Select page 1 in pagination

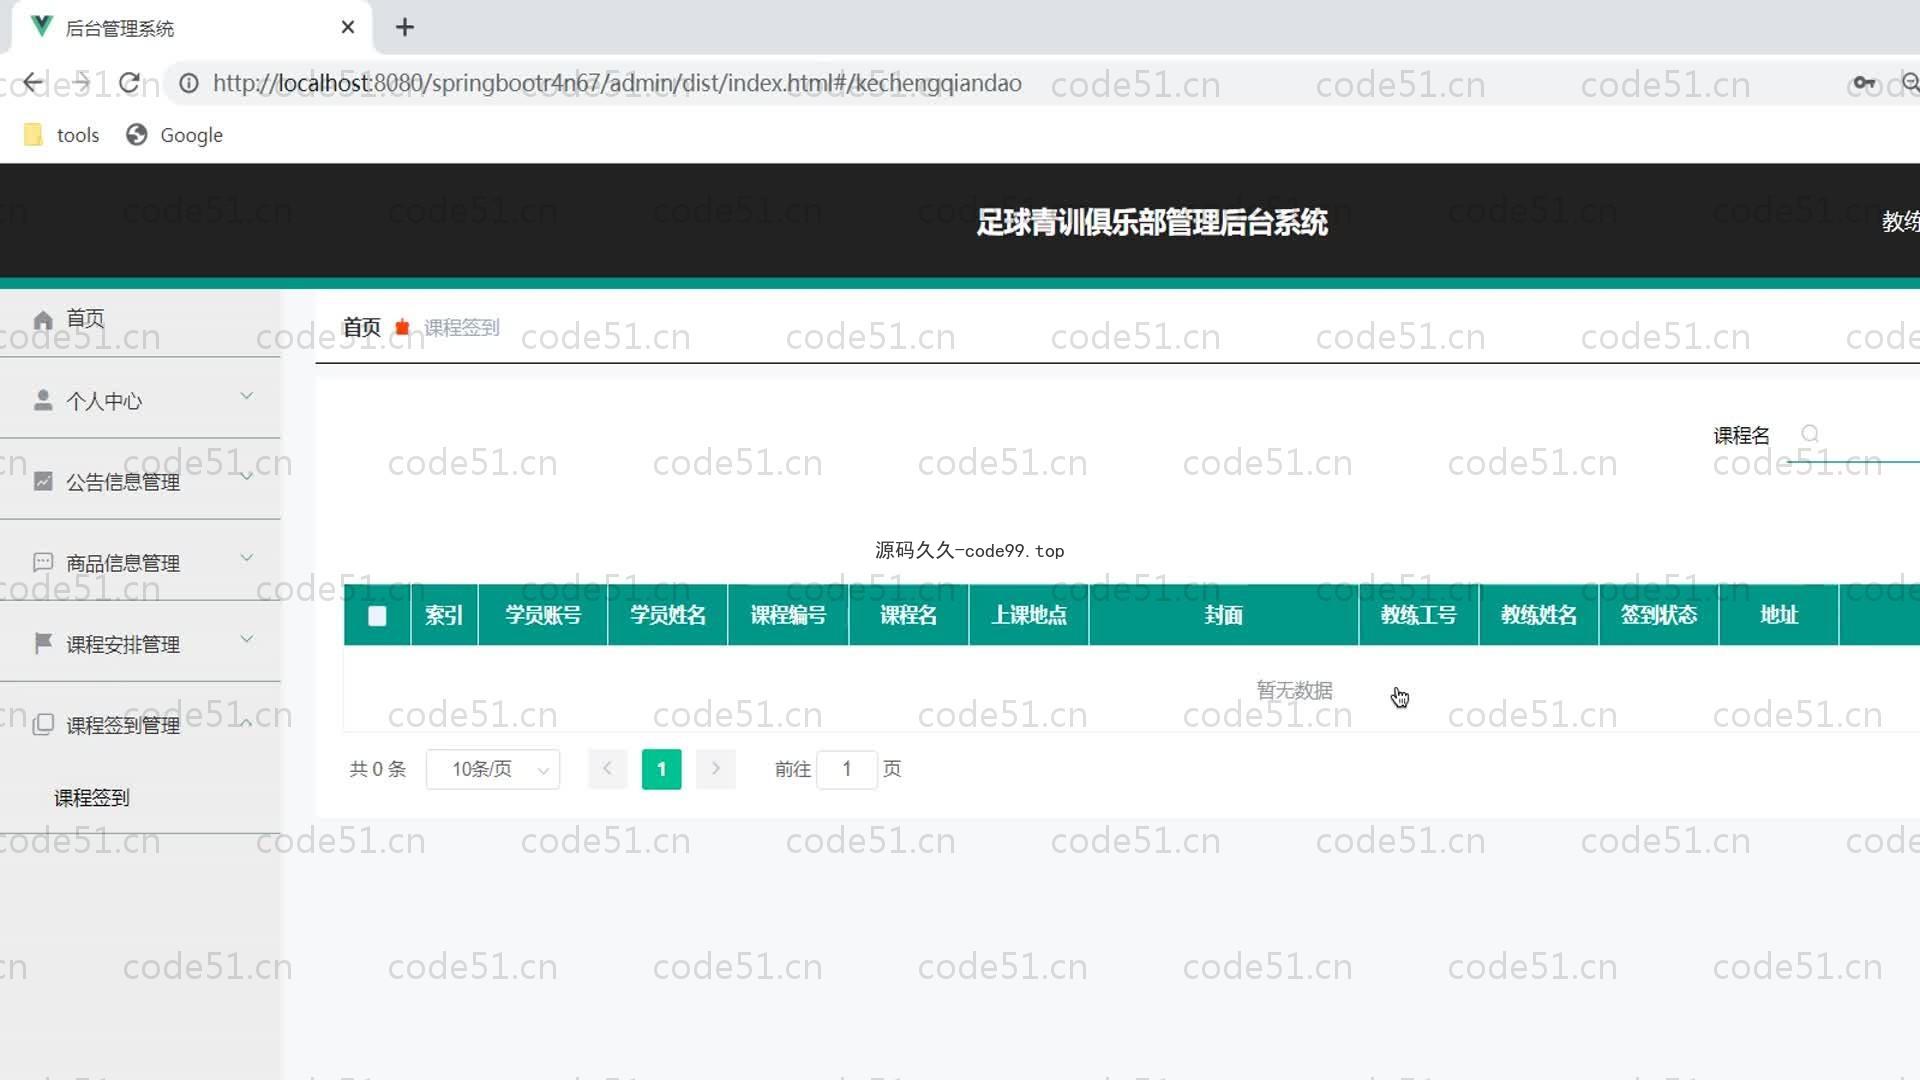[661, 769]
